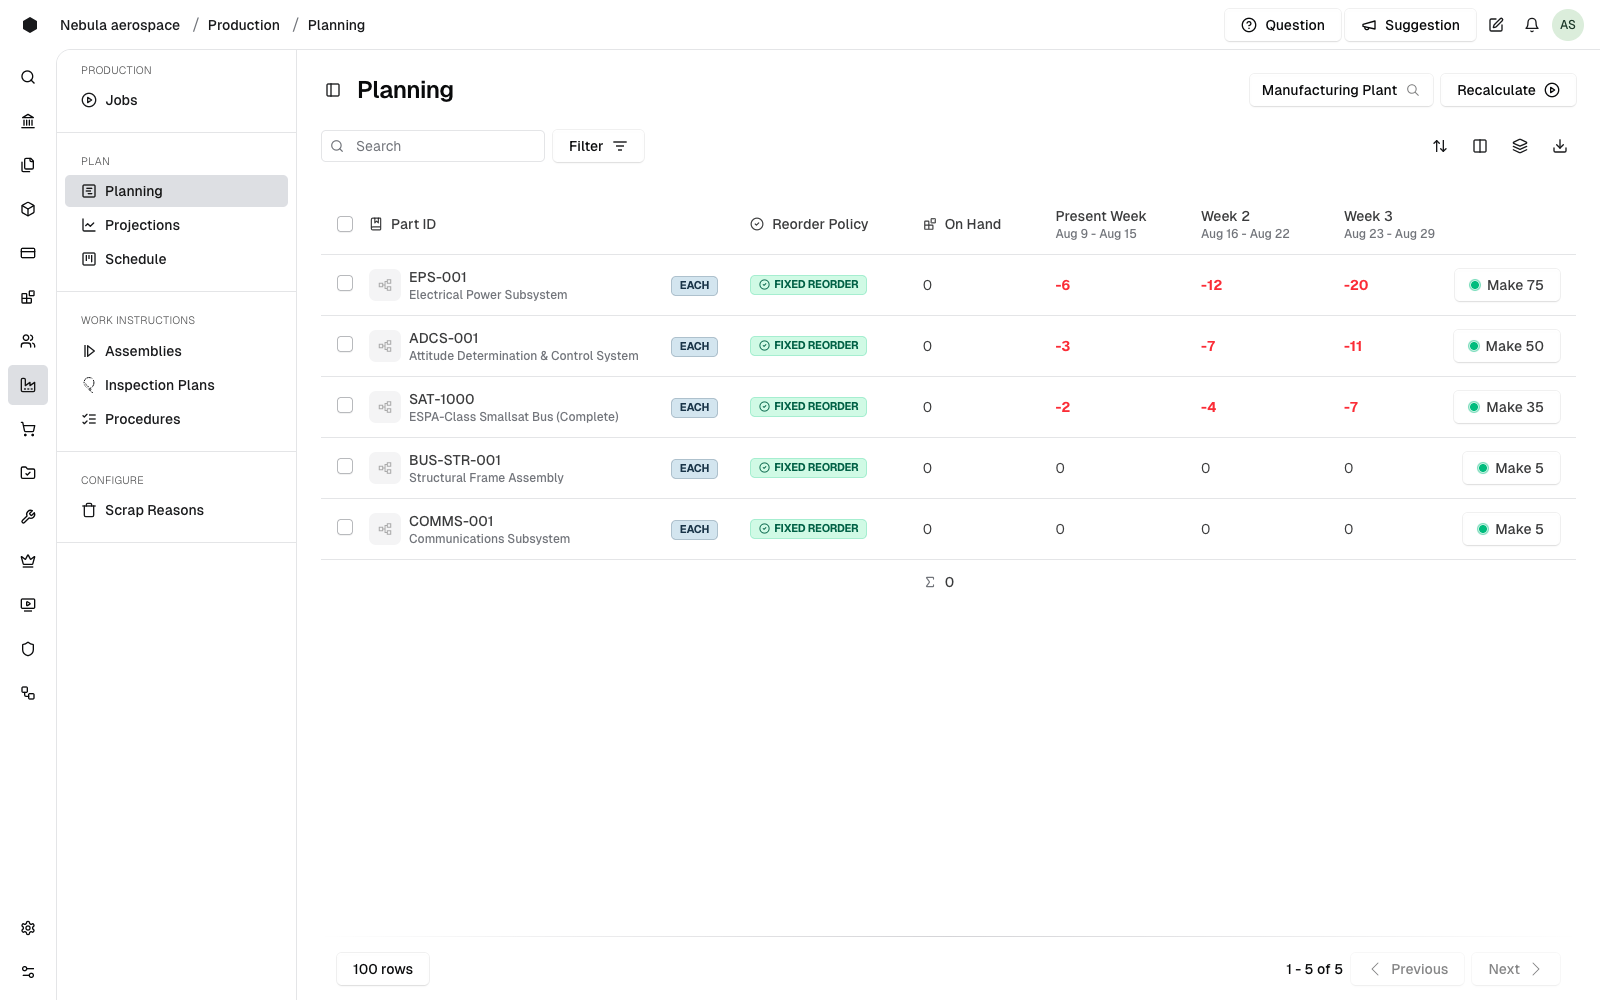This screenshot has height=1000, width=1600.
Task: Click the shopping cart icon in the left rail
Action: click(x=28, y=429)
